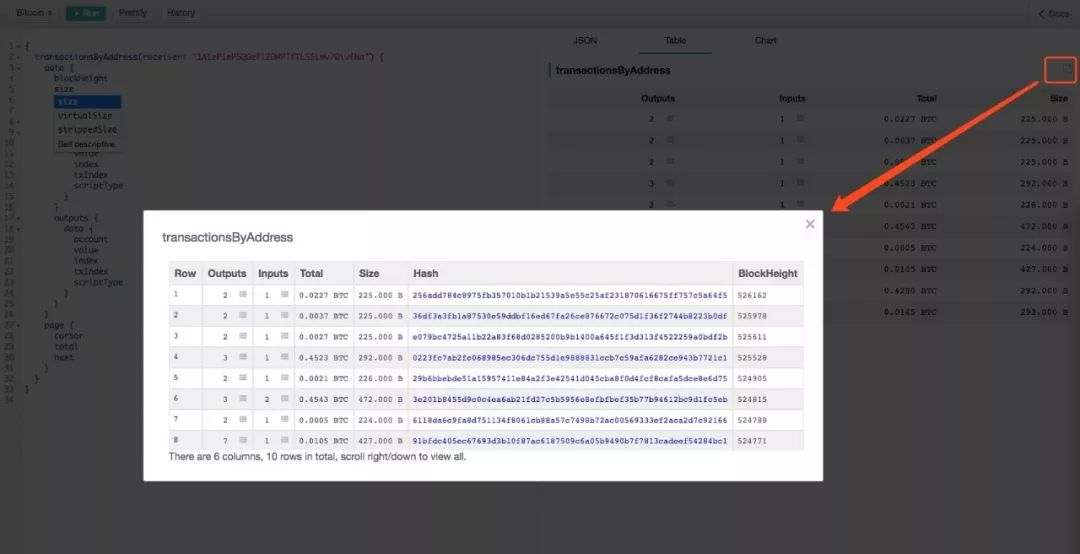Open hash link starting 3e201b8455

coord(570,398)
